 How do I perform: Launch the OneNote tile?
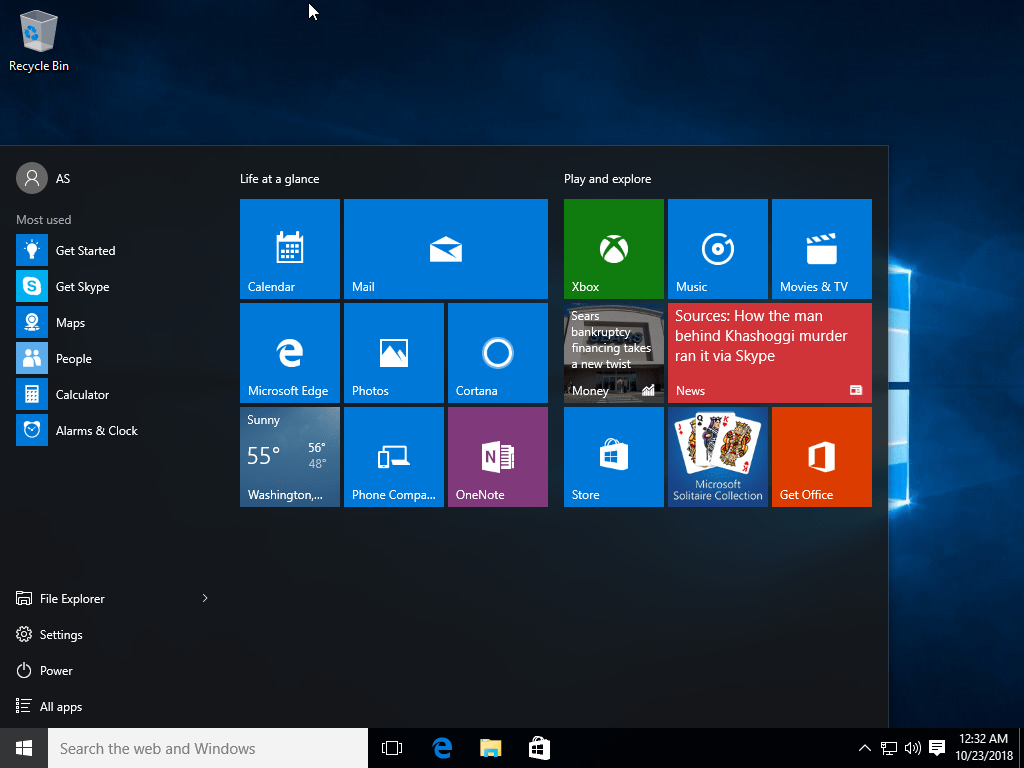tap(498, 456)
